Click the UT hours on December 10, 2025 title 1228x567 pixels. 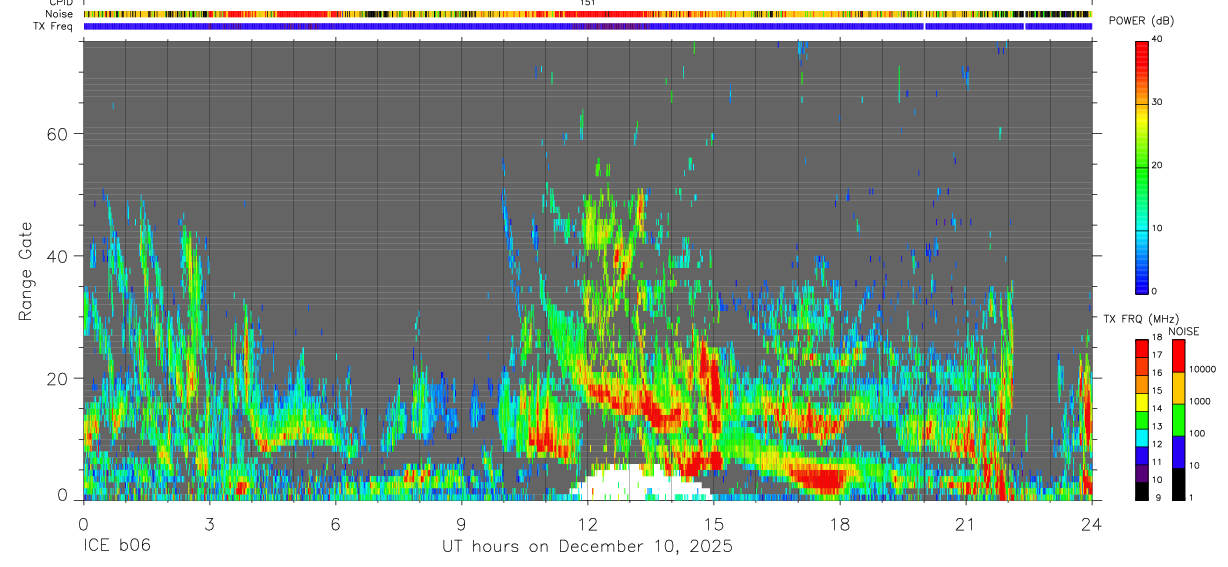click(587, 547)
